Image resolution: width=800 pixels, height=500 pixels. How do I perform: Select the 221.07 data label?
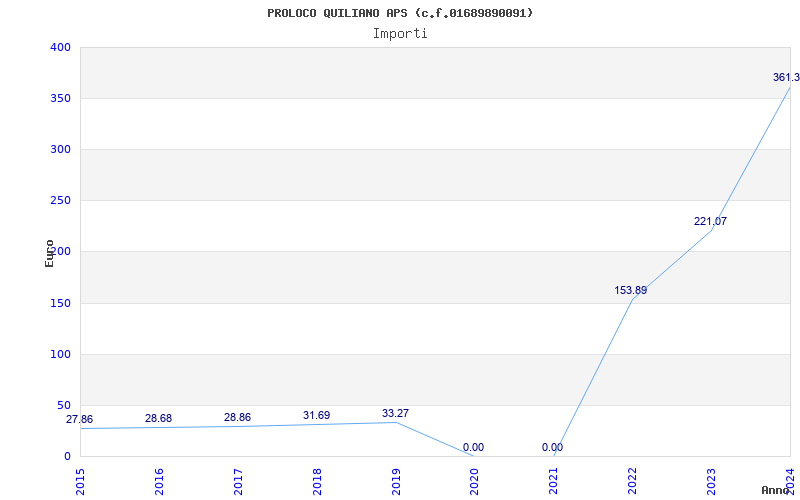pos(710,221)
